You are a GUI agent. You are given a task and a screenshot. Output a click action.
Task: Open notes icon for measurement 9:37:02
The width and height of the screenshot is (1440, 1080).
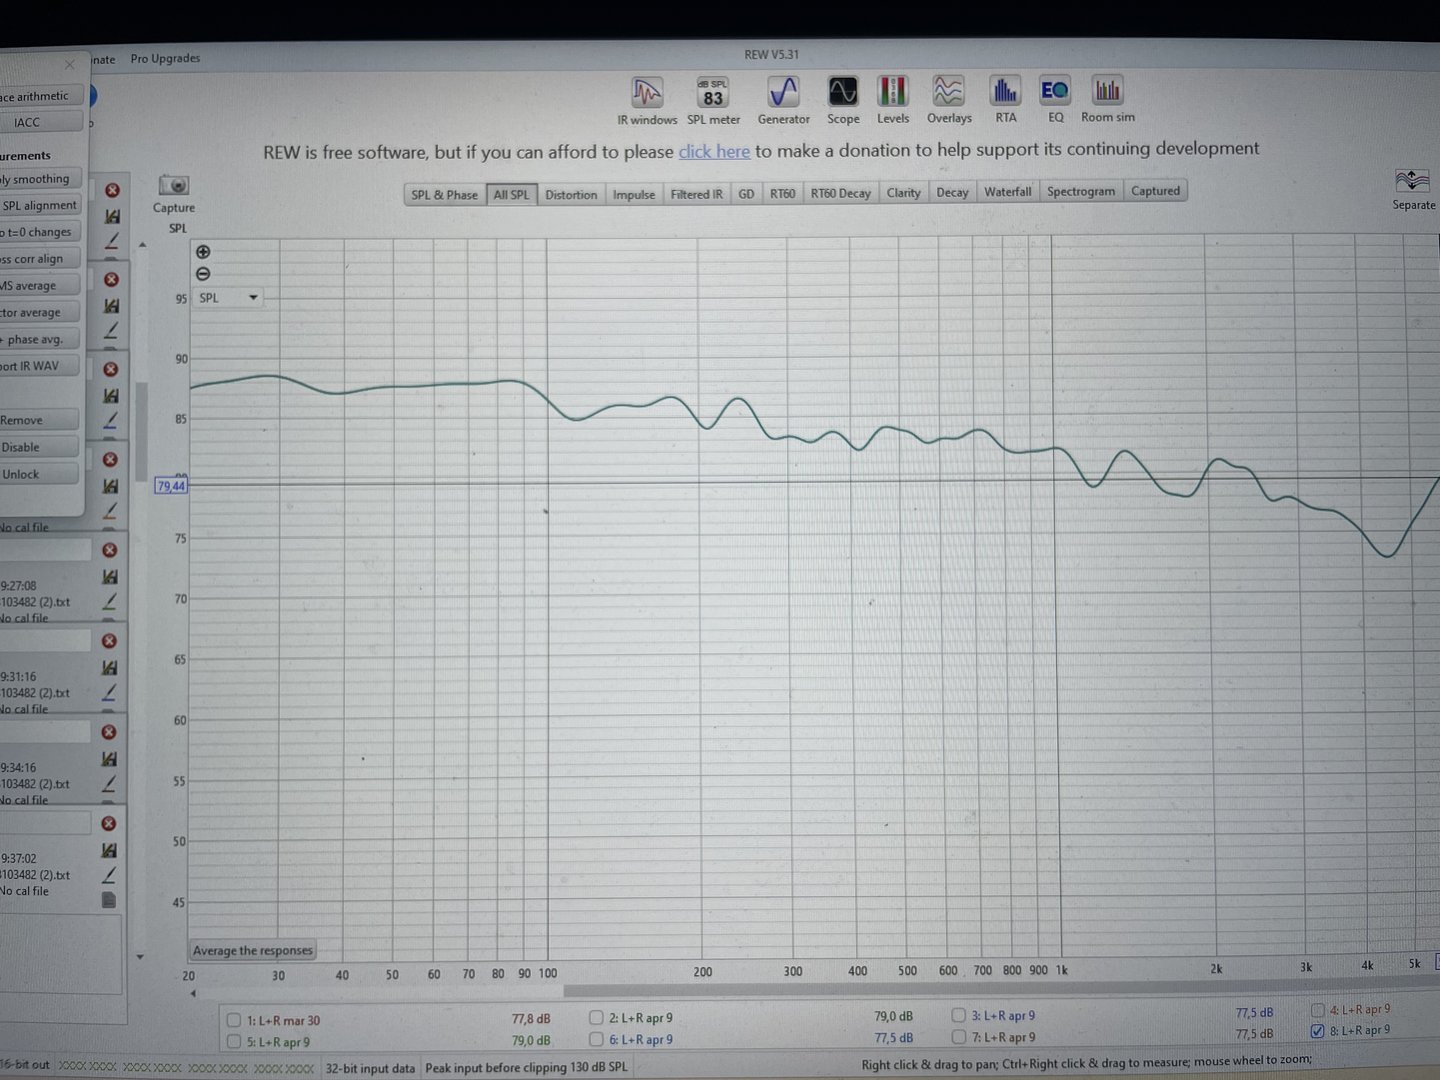coord(109,900)
